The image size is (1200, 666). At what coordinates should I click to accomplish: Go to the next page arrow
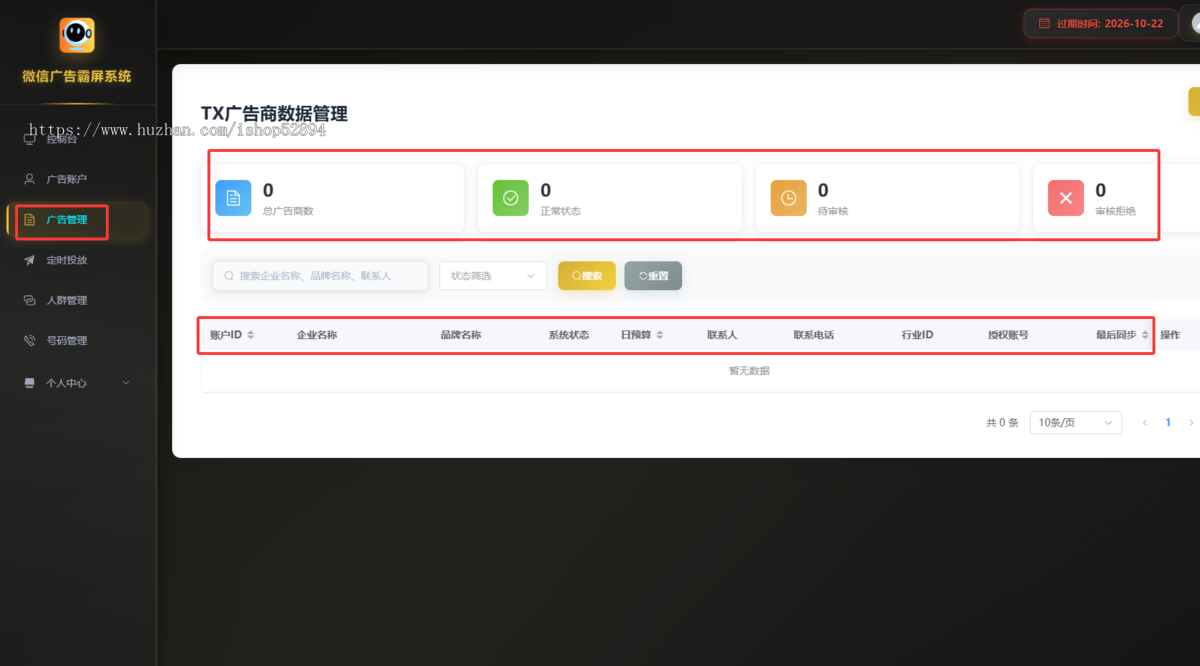1190,423
